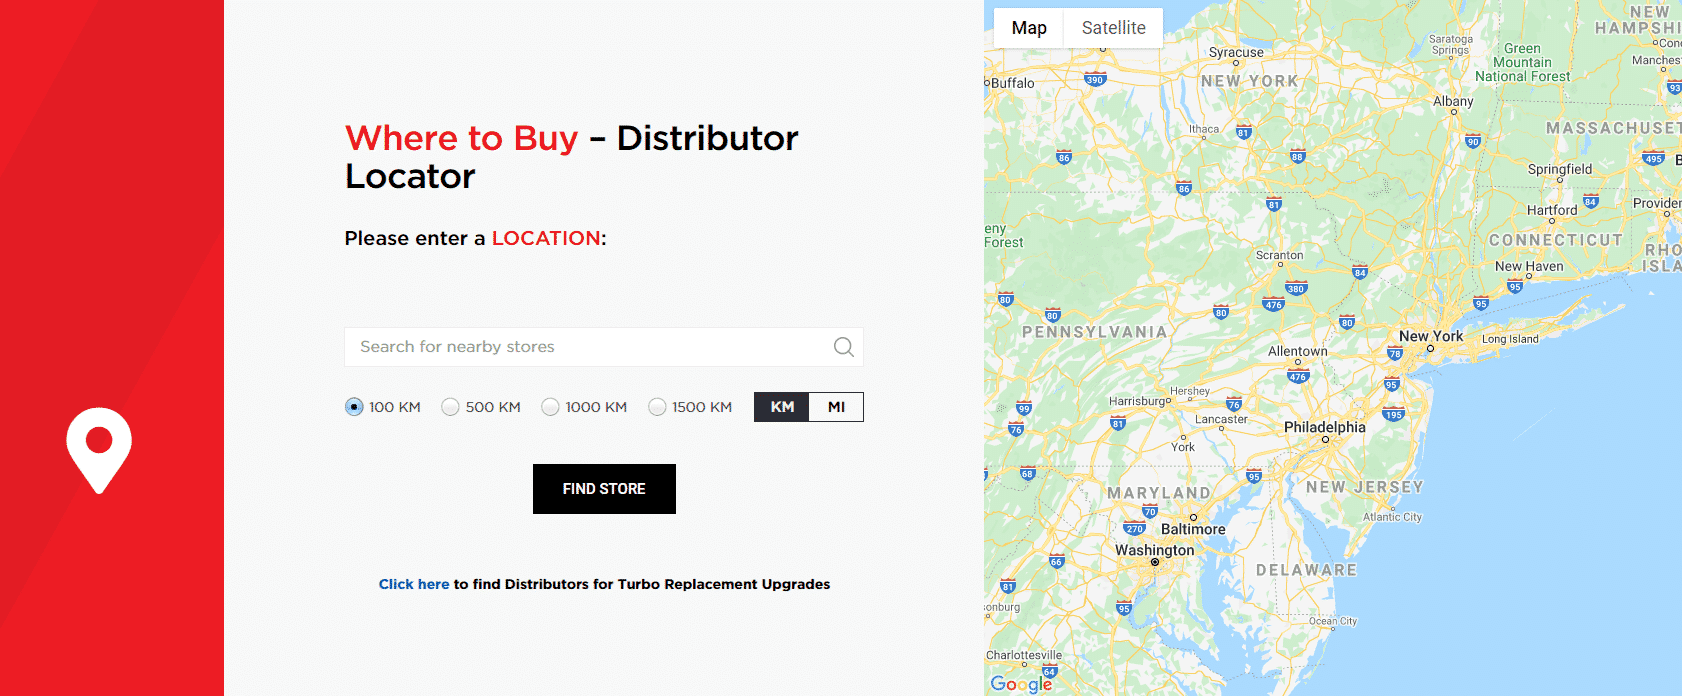The image size is (1682, 696).
Task: Click the Syracuse label on map
Action: (x=1236, y=52)
